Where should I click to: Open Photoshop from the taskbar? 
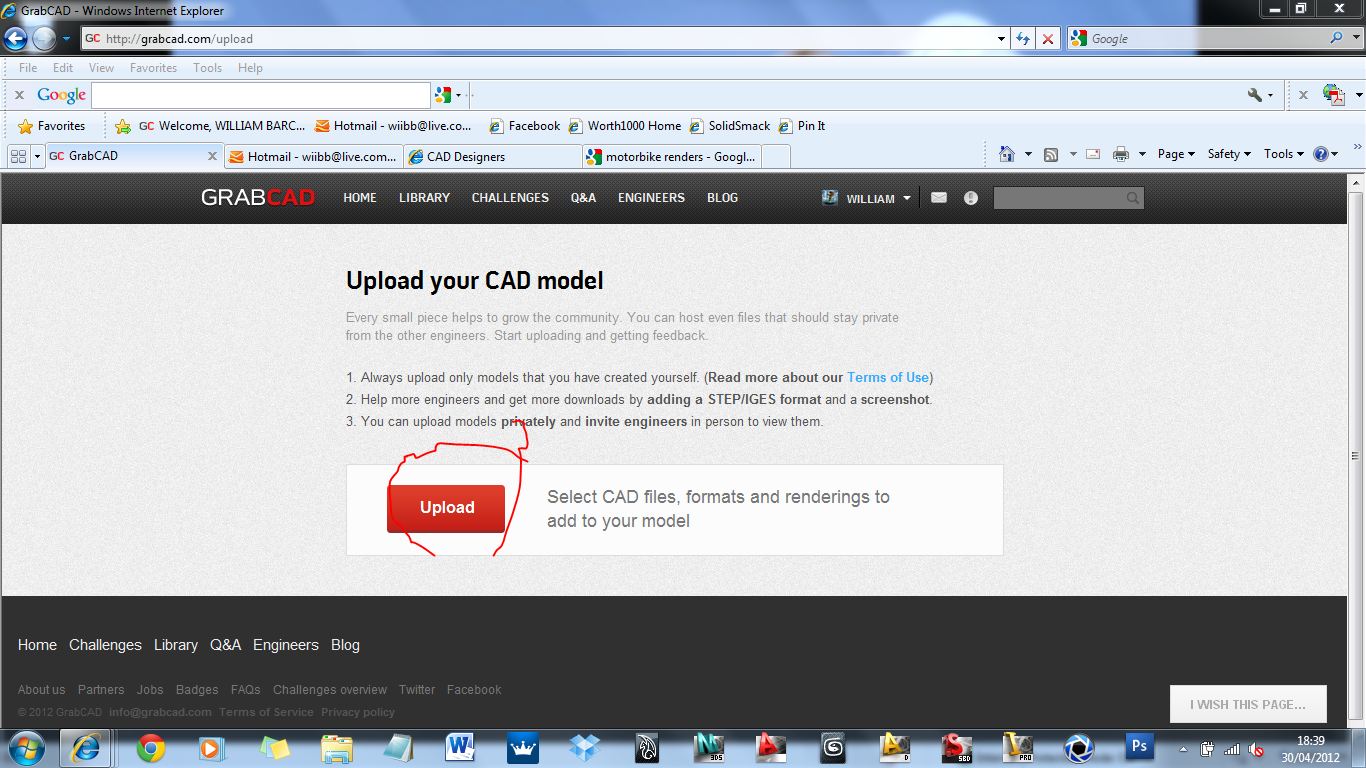tap(1139, 747)
